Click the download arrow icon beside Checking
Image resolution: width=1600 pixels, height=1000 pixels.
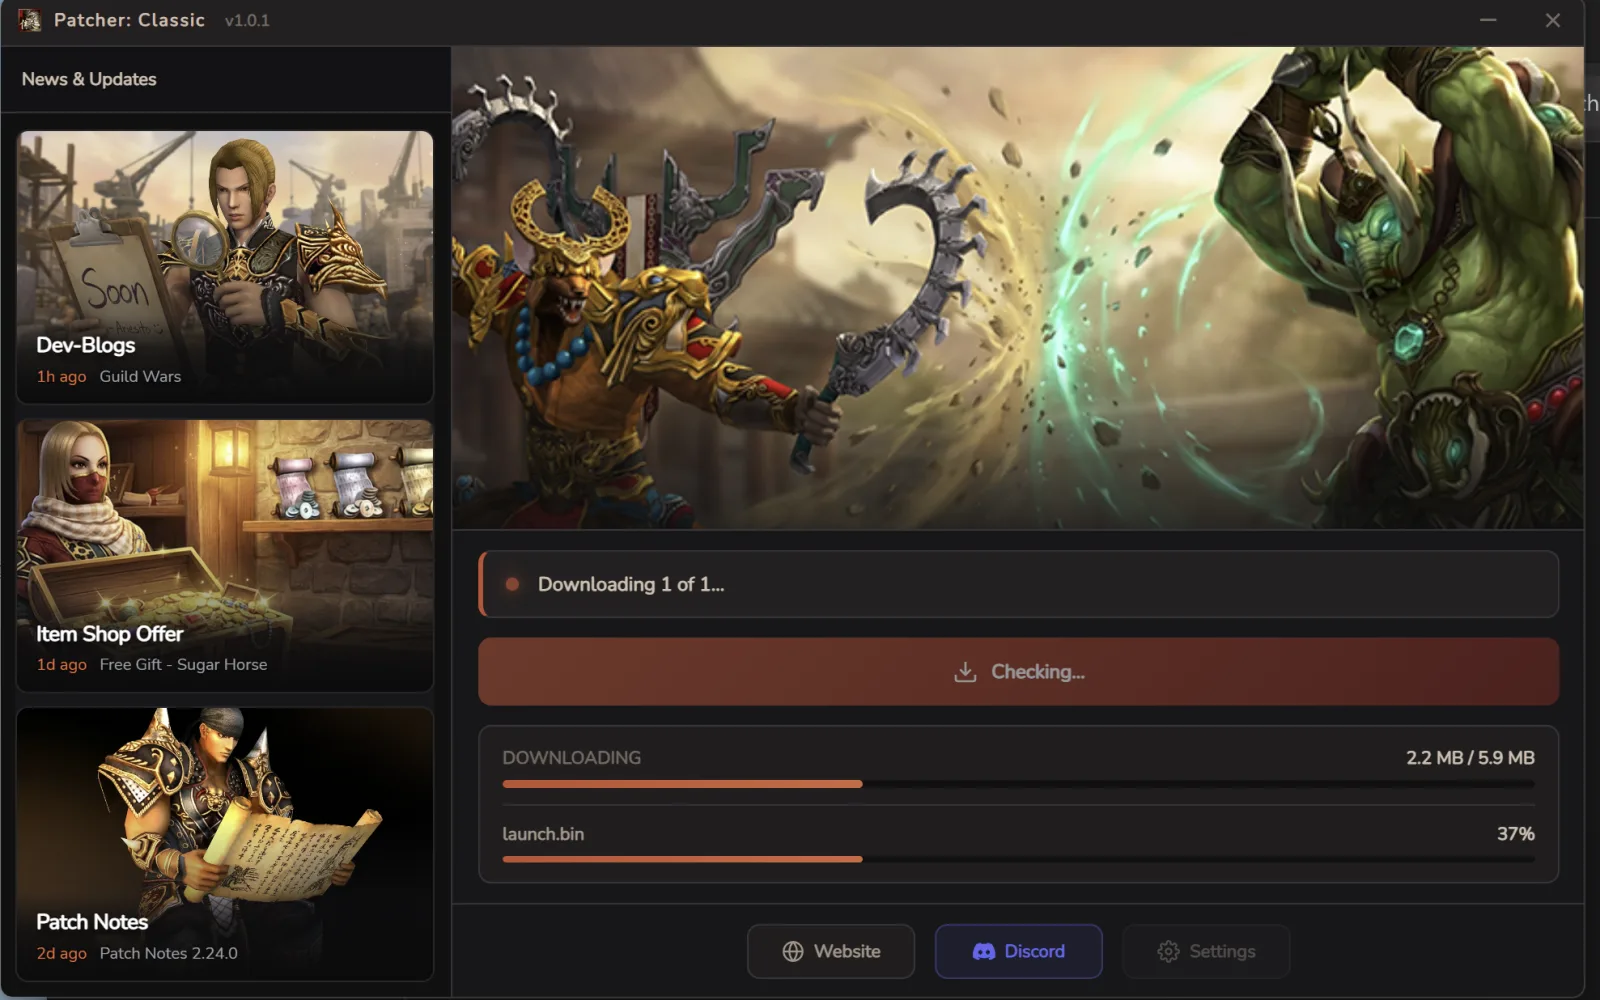[965, 672]
